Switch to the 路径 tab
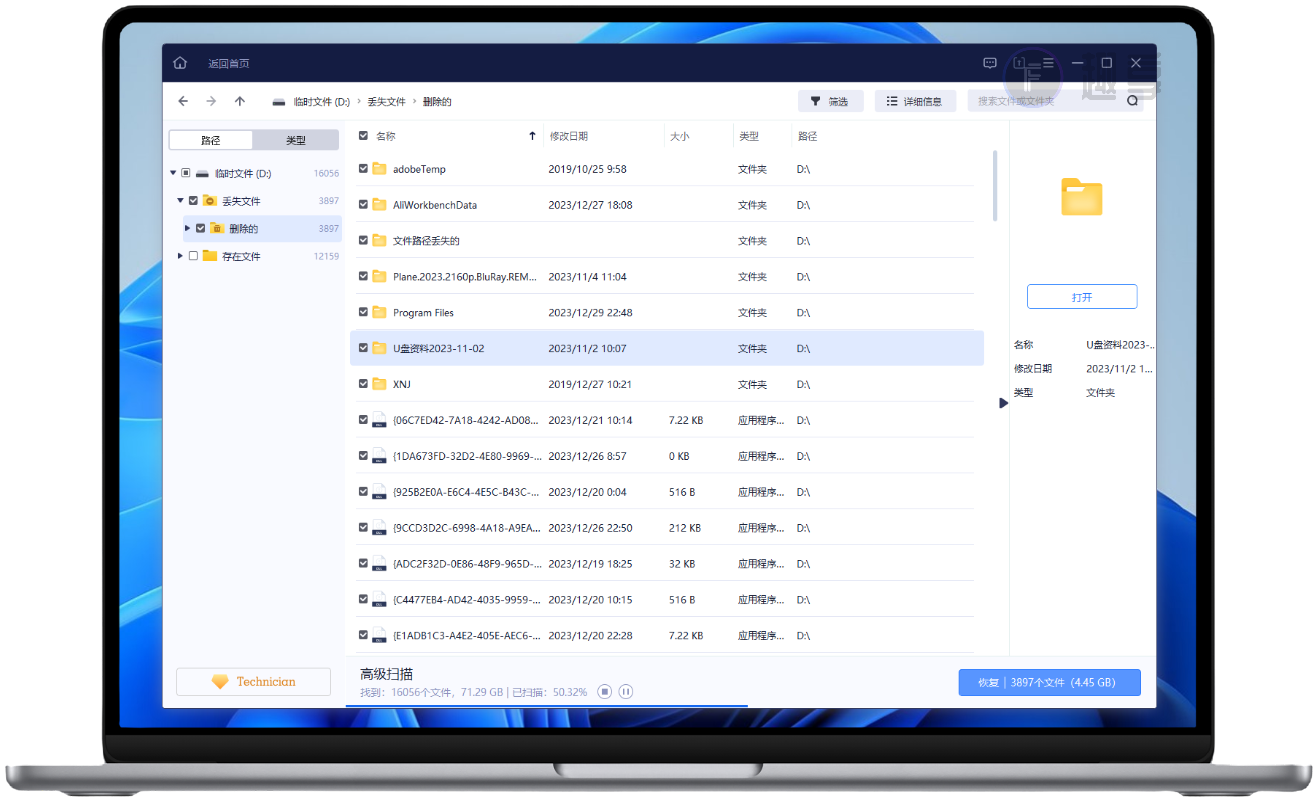The width and height of the screenshot is (1316, 802). 211,140
